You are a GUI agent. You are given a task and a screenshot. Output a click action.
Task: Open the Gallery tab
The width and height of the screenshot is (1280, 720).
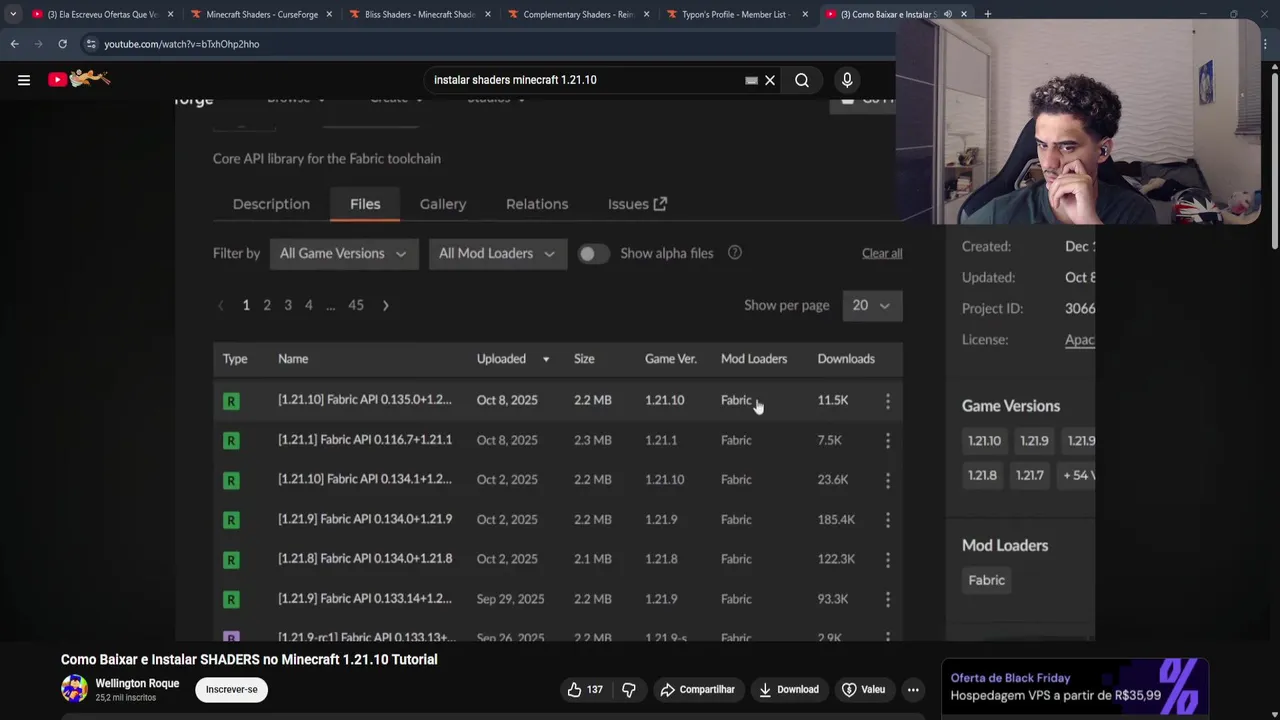[443, 204]
